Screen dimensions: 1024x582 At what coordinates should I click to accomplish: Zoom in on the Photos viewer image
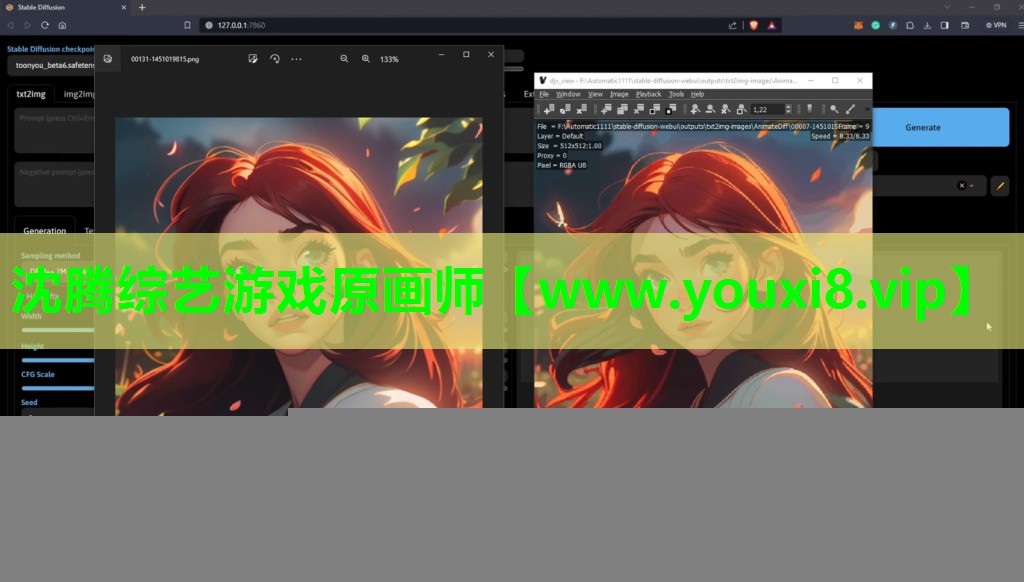pyautogui.click(x=366, y=59)
